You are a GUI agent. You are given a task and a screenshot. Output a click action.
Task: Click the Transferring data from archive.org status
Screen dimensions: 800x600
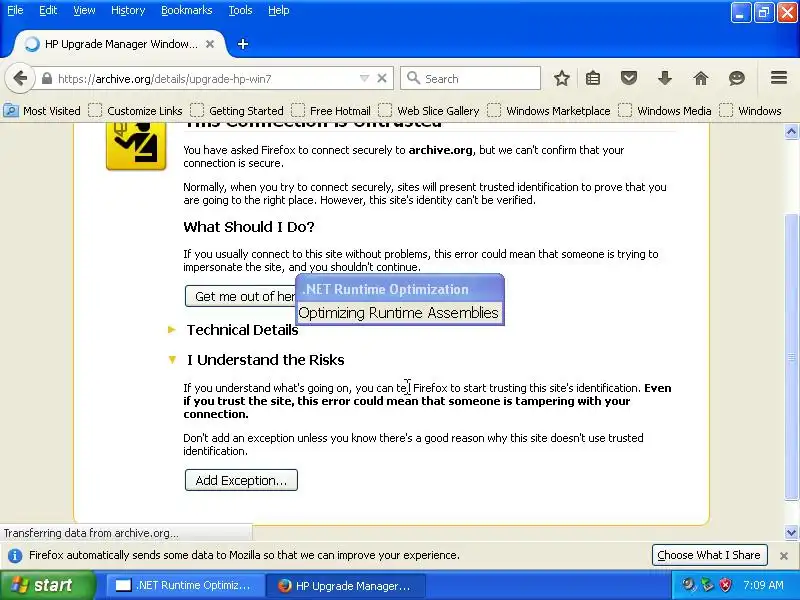tap(91, 533)
